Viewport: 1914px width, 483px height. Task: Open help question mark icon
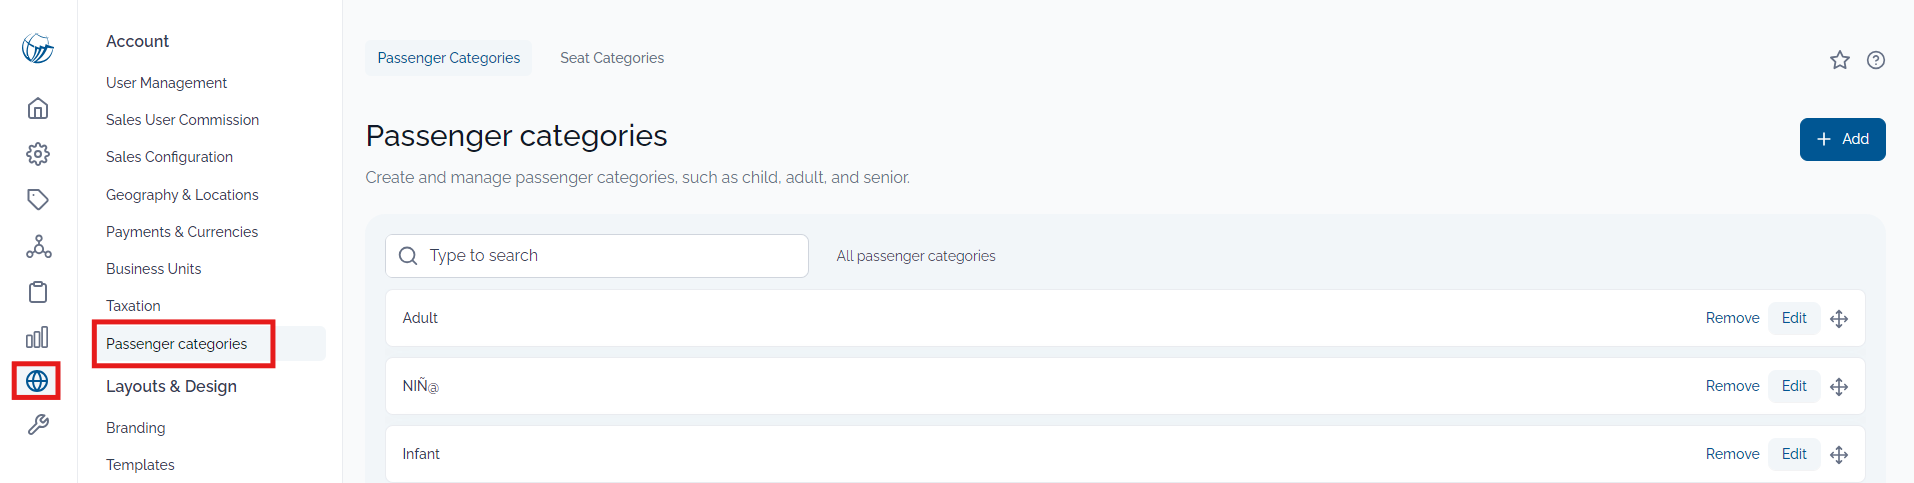pos(1876,60)
